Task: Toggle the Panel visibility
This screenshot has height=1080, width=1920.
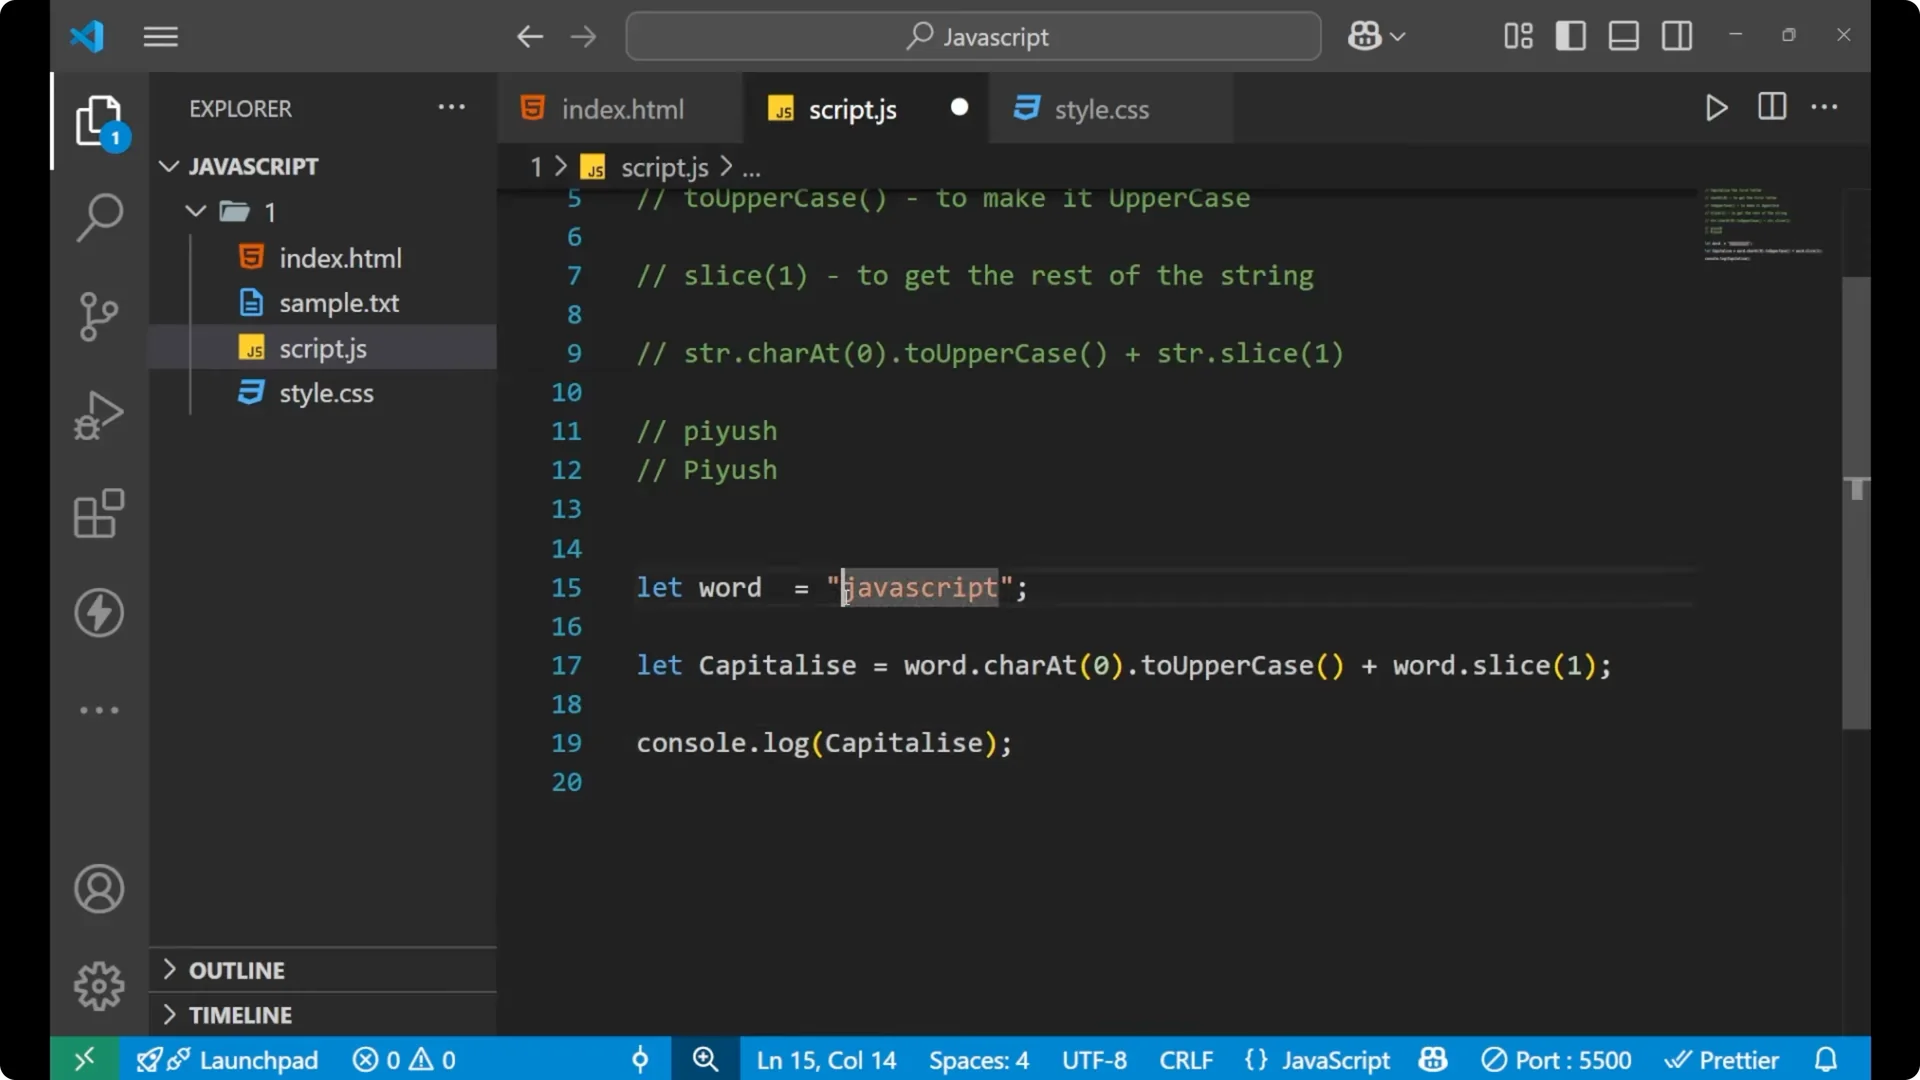Action: pyautogui.click(x=1622, y=35)
